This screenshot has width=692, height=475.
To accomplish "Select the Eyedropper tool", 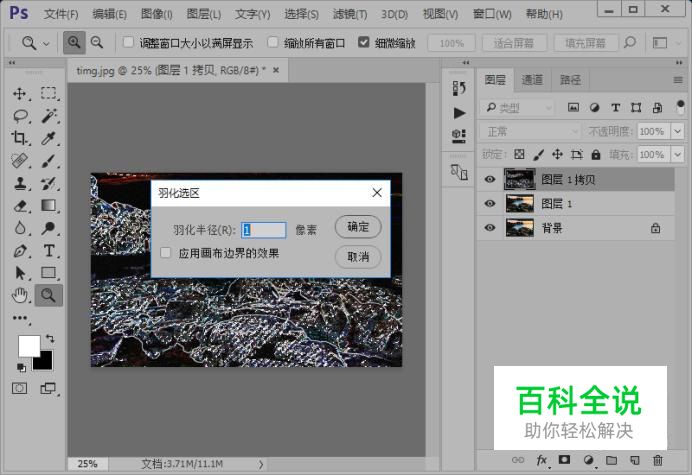I will [48, 138].
